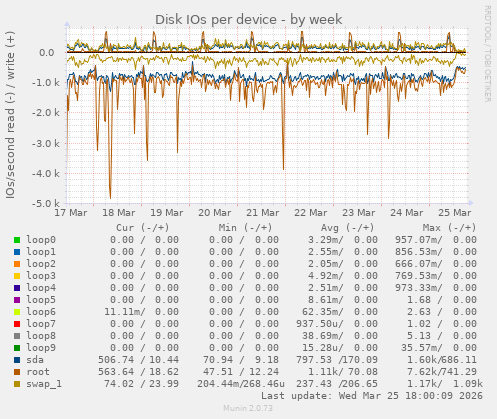This screenshot has width=497, height=419.
Task: Click the loop7 red legend swatch
Action: [17, 324]
